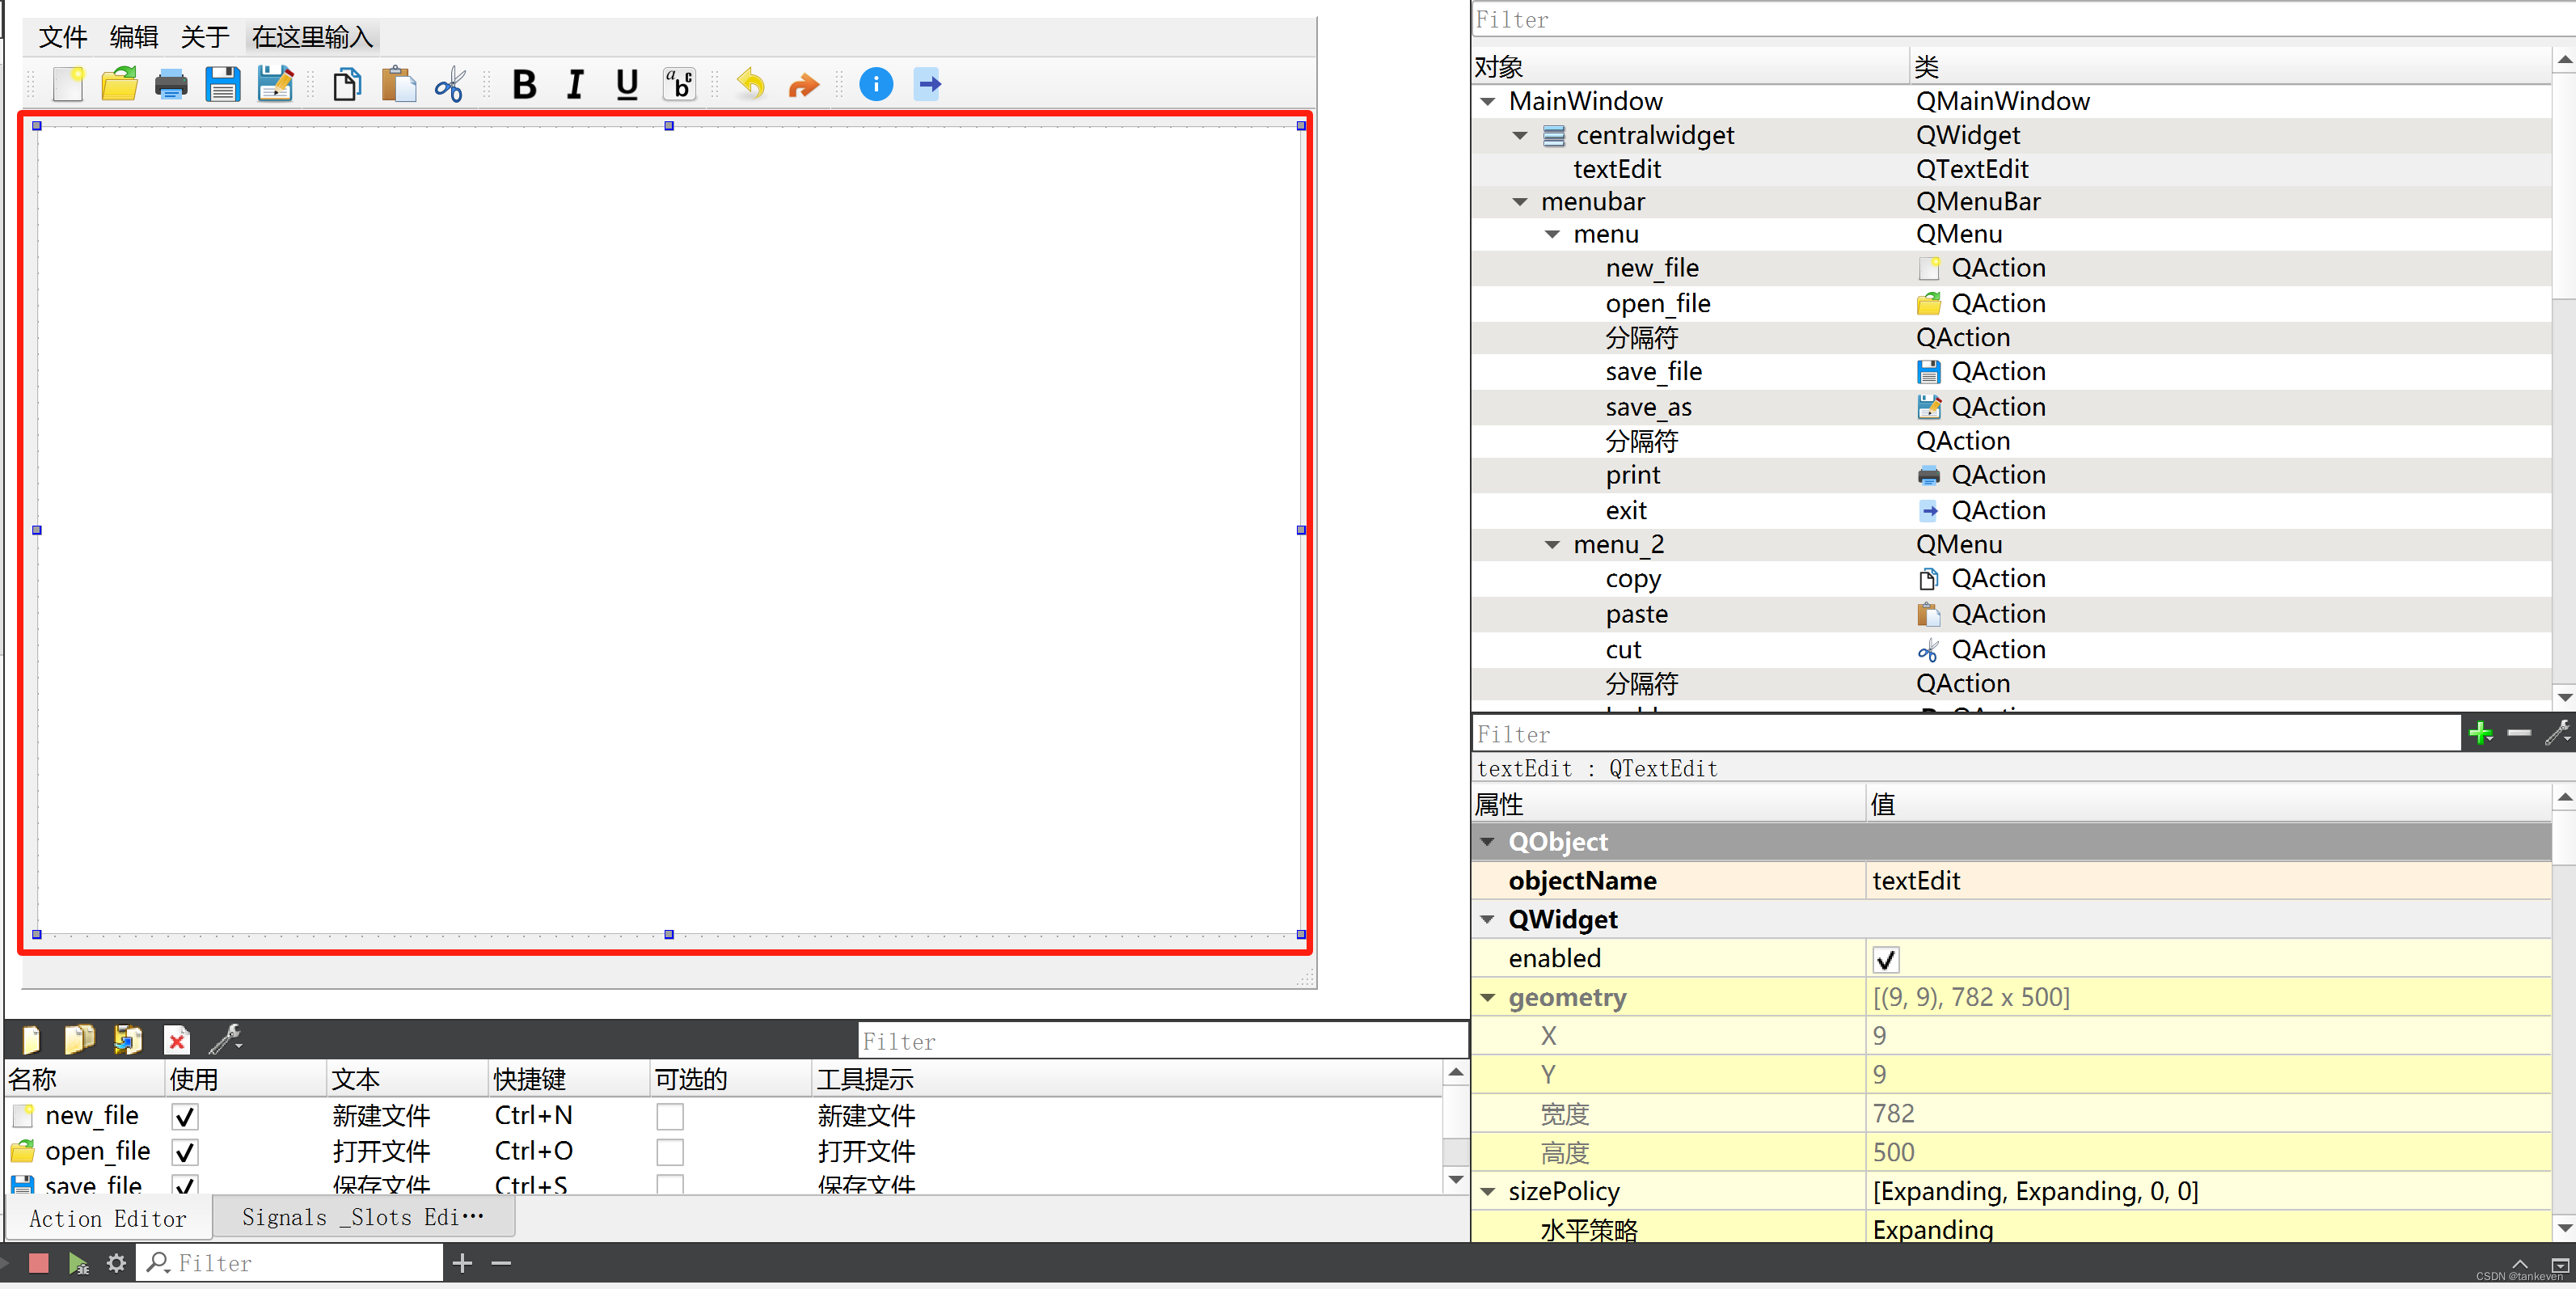Click the green plus to add a dynamic property
2576x1289 pixels.
(2481, 732)
